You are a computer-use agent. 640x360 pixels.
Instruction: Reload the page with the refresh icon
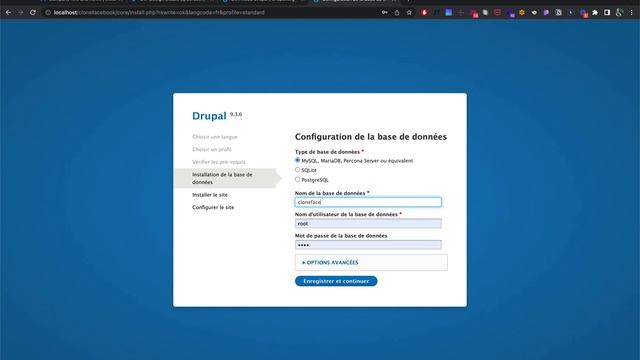coord(33,13)
